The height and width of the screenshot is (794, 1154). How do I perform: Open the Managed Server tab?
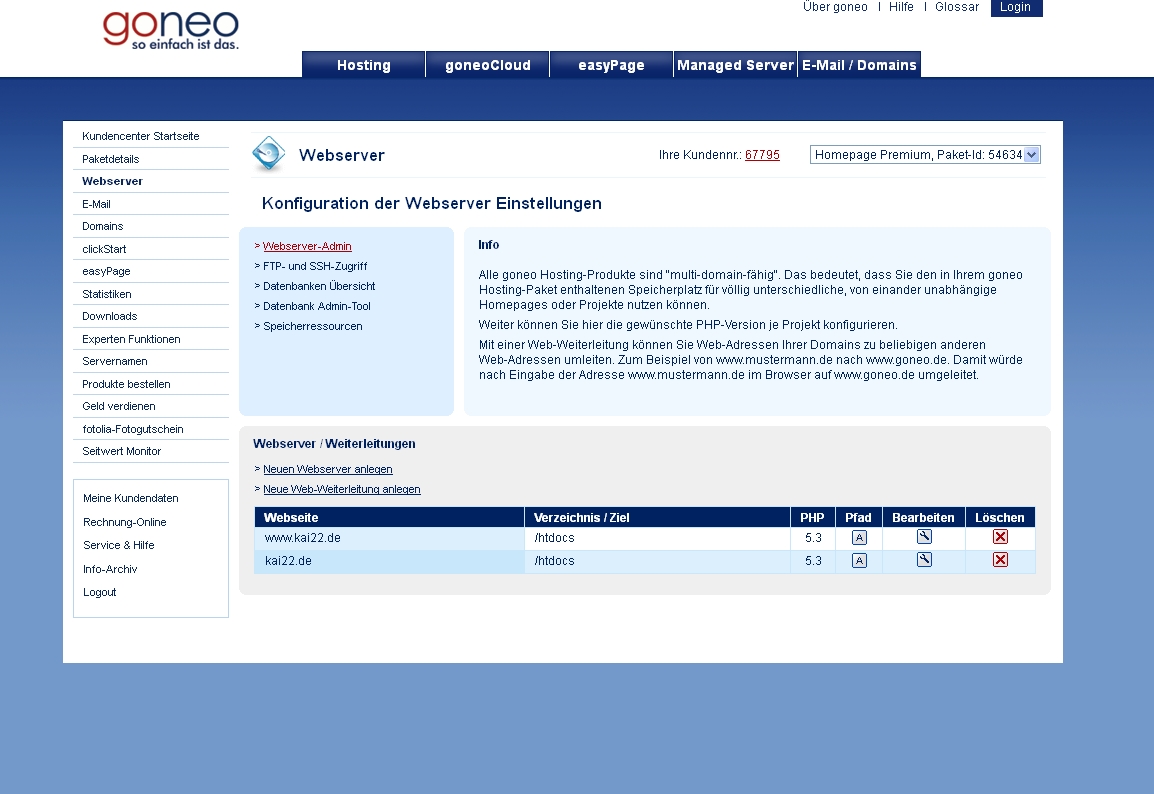point(735,65)
